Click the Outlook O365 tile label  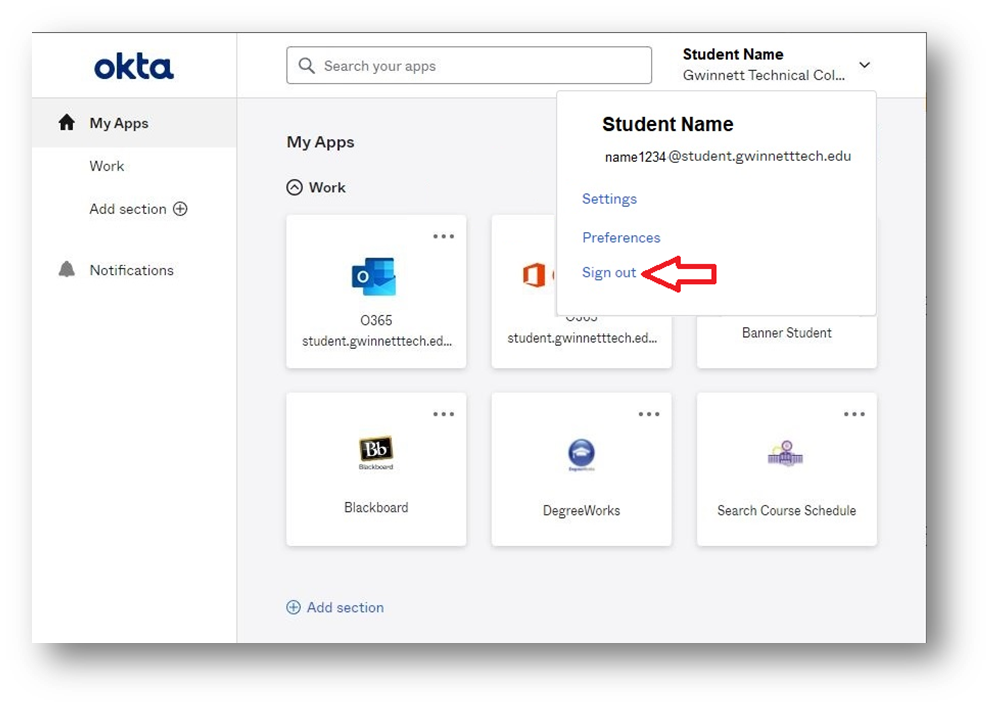point(376,330)
